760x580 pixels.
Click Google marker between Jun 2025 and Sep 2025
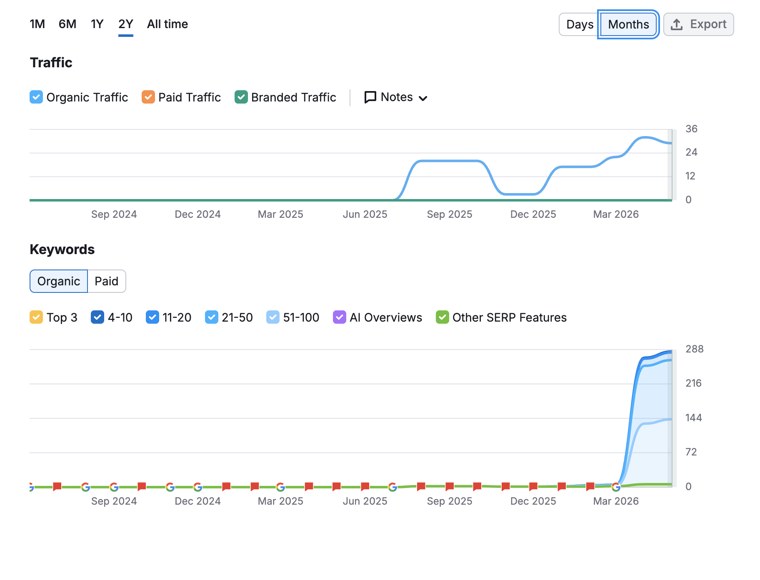[393, 486]
